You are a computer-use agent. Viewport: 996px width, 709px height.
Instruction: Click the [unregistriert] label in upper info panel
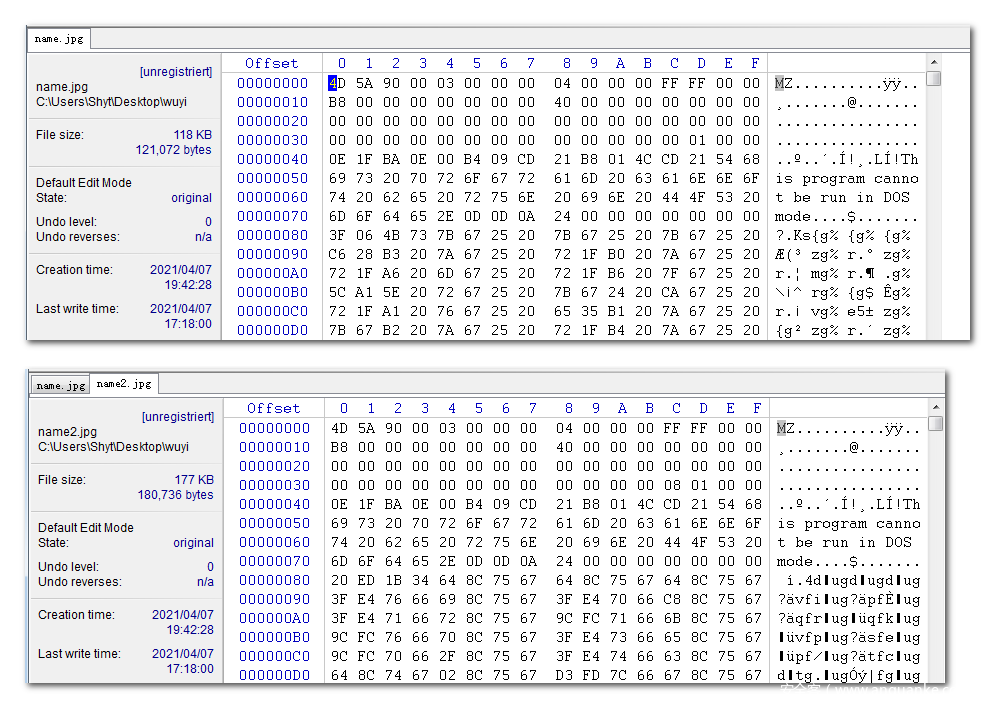[176, 72]
